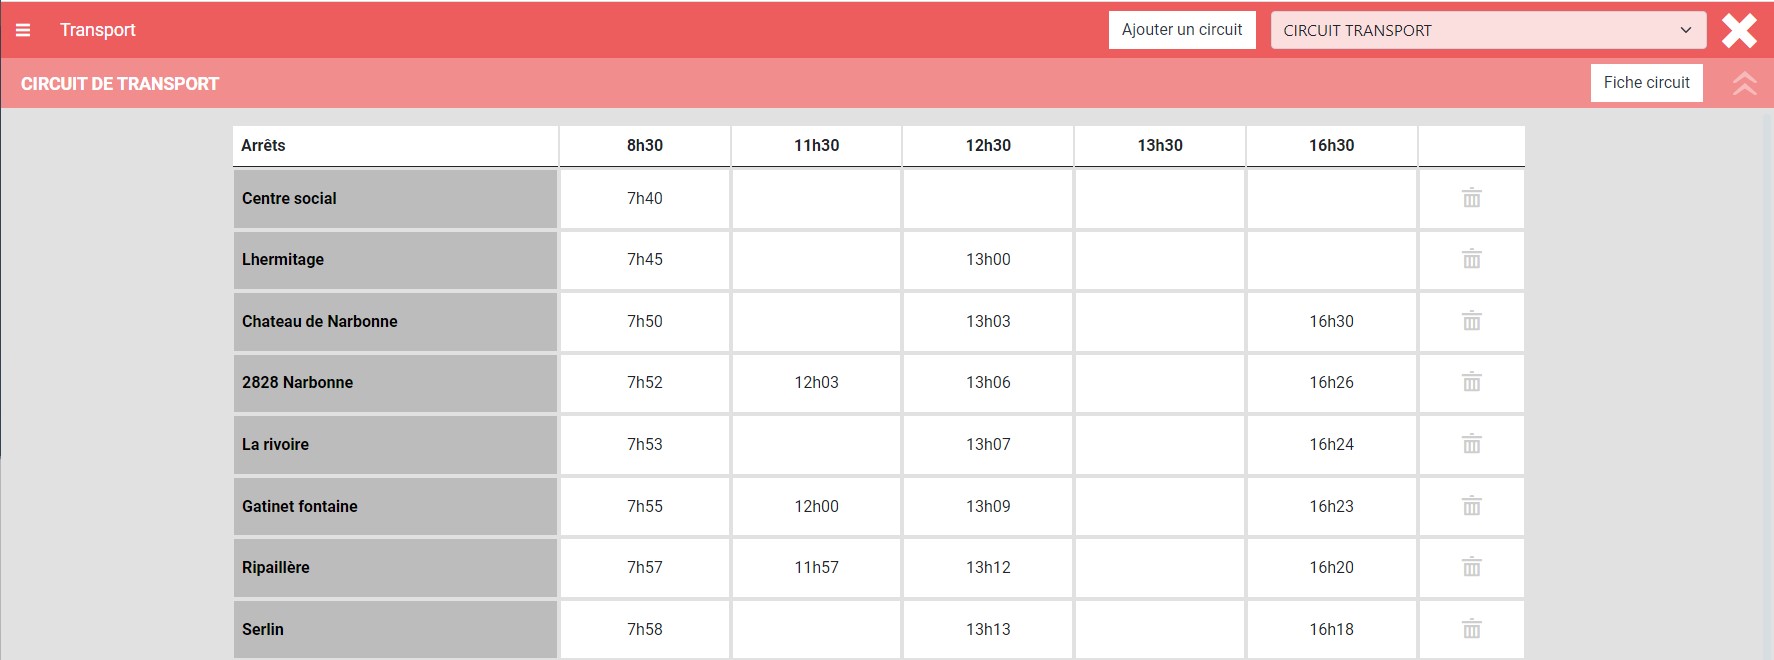
Task: Close the Transport window with the X
Action: point(1739,30)
